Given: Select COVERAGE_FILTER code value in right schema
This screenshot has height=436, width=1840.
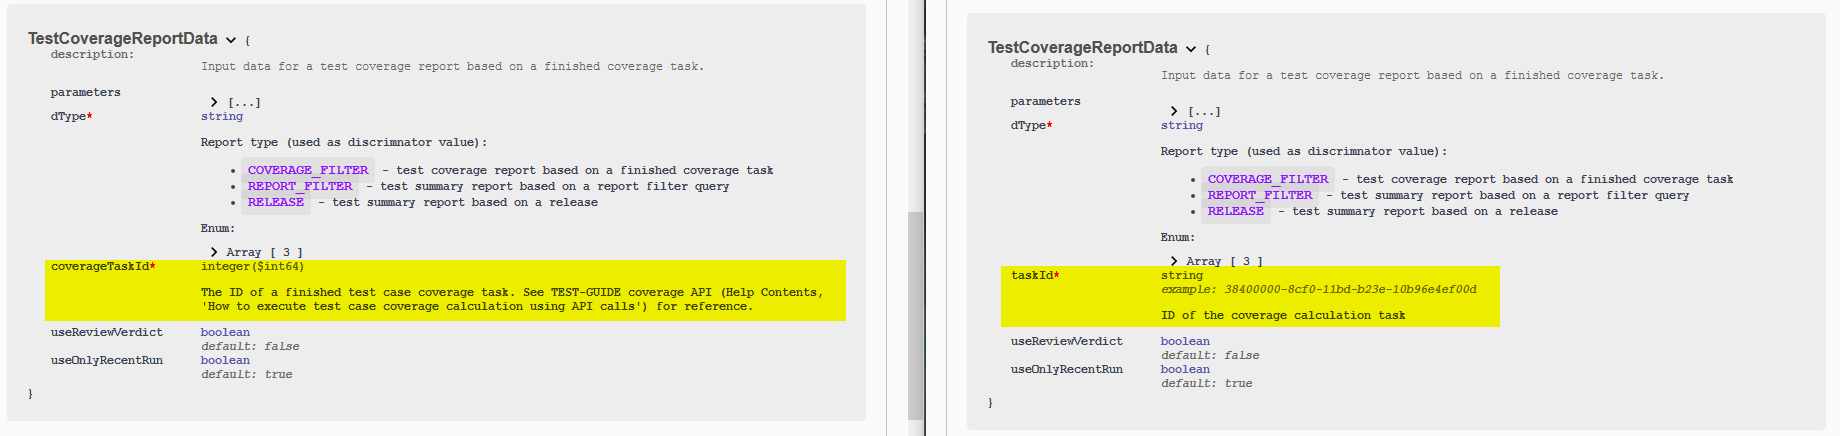Looking at the screenshot, I should point(1268,180).
